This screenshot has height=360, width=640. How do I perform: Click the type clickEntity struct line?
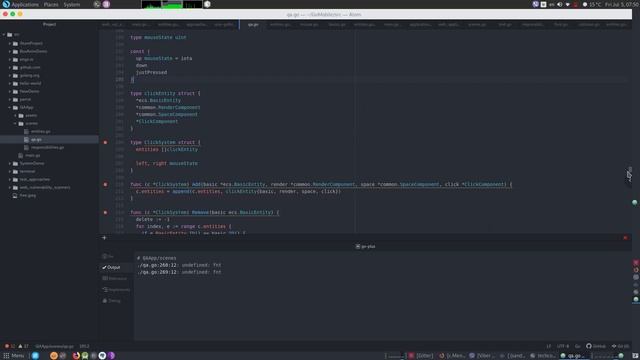click(165, 93)
